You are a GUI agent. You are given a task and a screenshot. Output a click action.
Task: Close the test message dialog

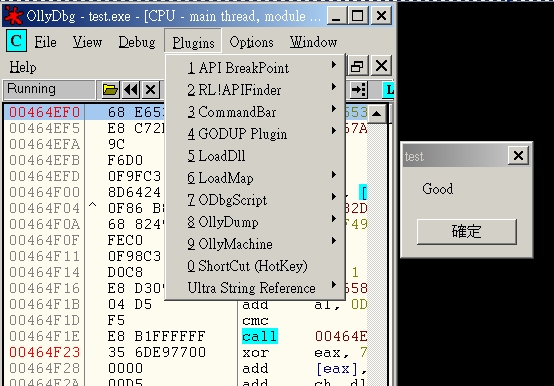click(518, 155)
